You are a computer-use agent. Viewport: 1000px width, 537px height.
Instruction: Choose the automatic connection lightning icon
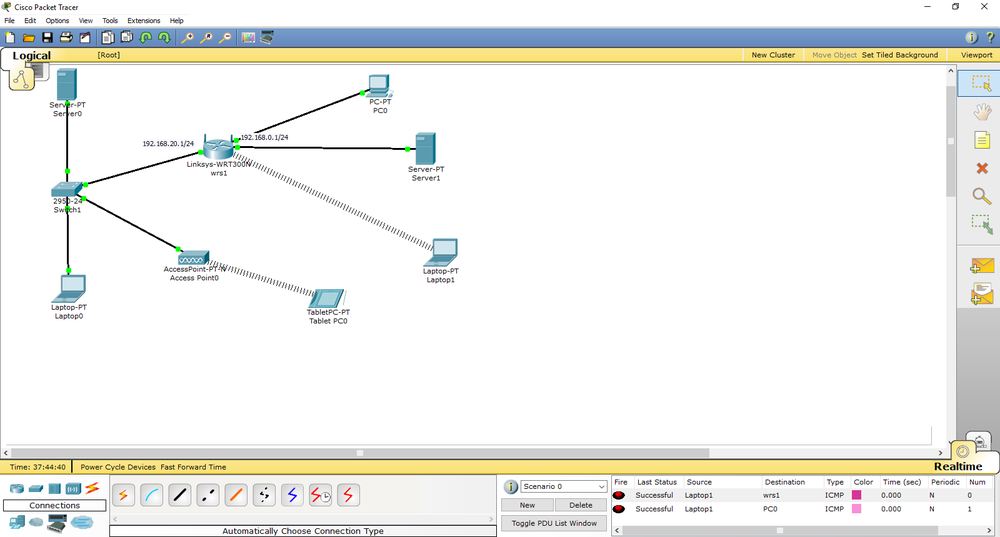(124, 495)
